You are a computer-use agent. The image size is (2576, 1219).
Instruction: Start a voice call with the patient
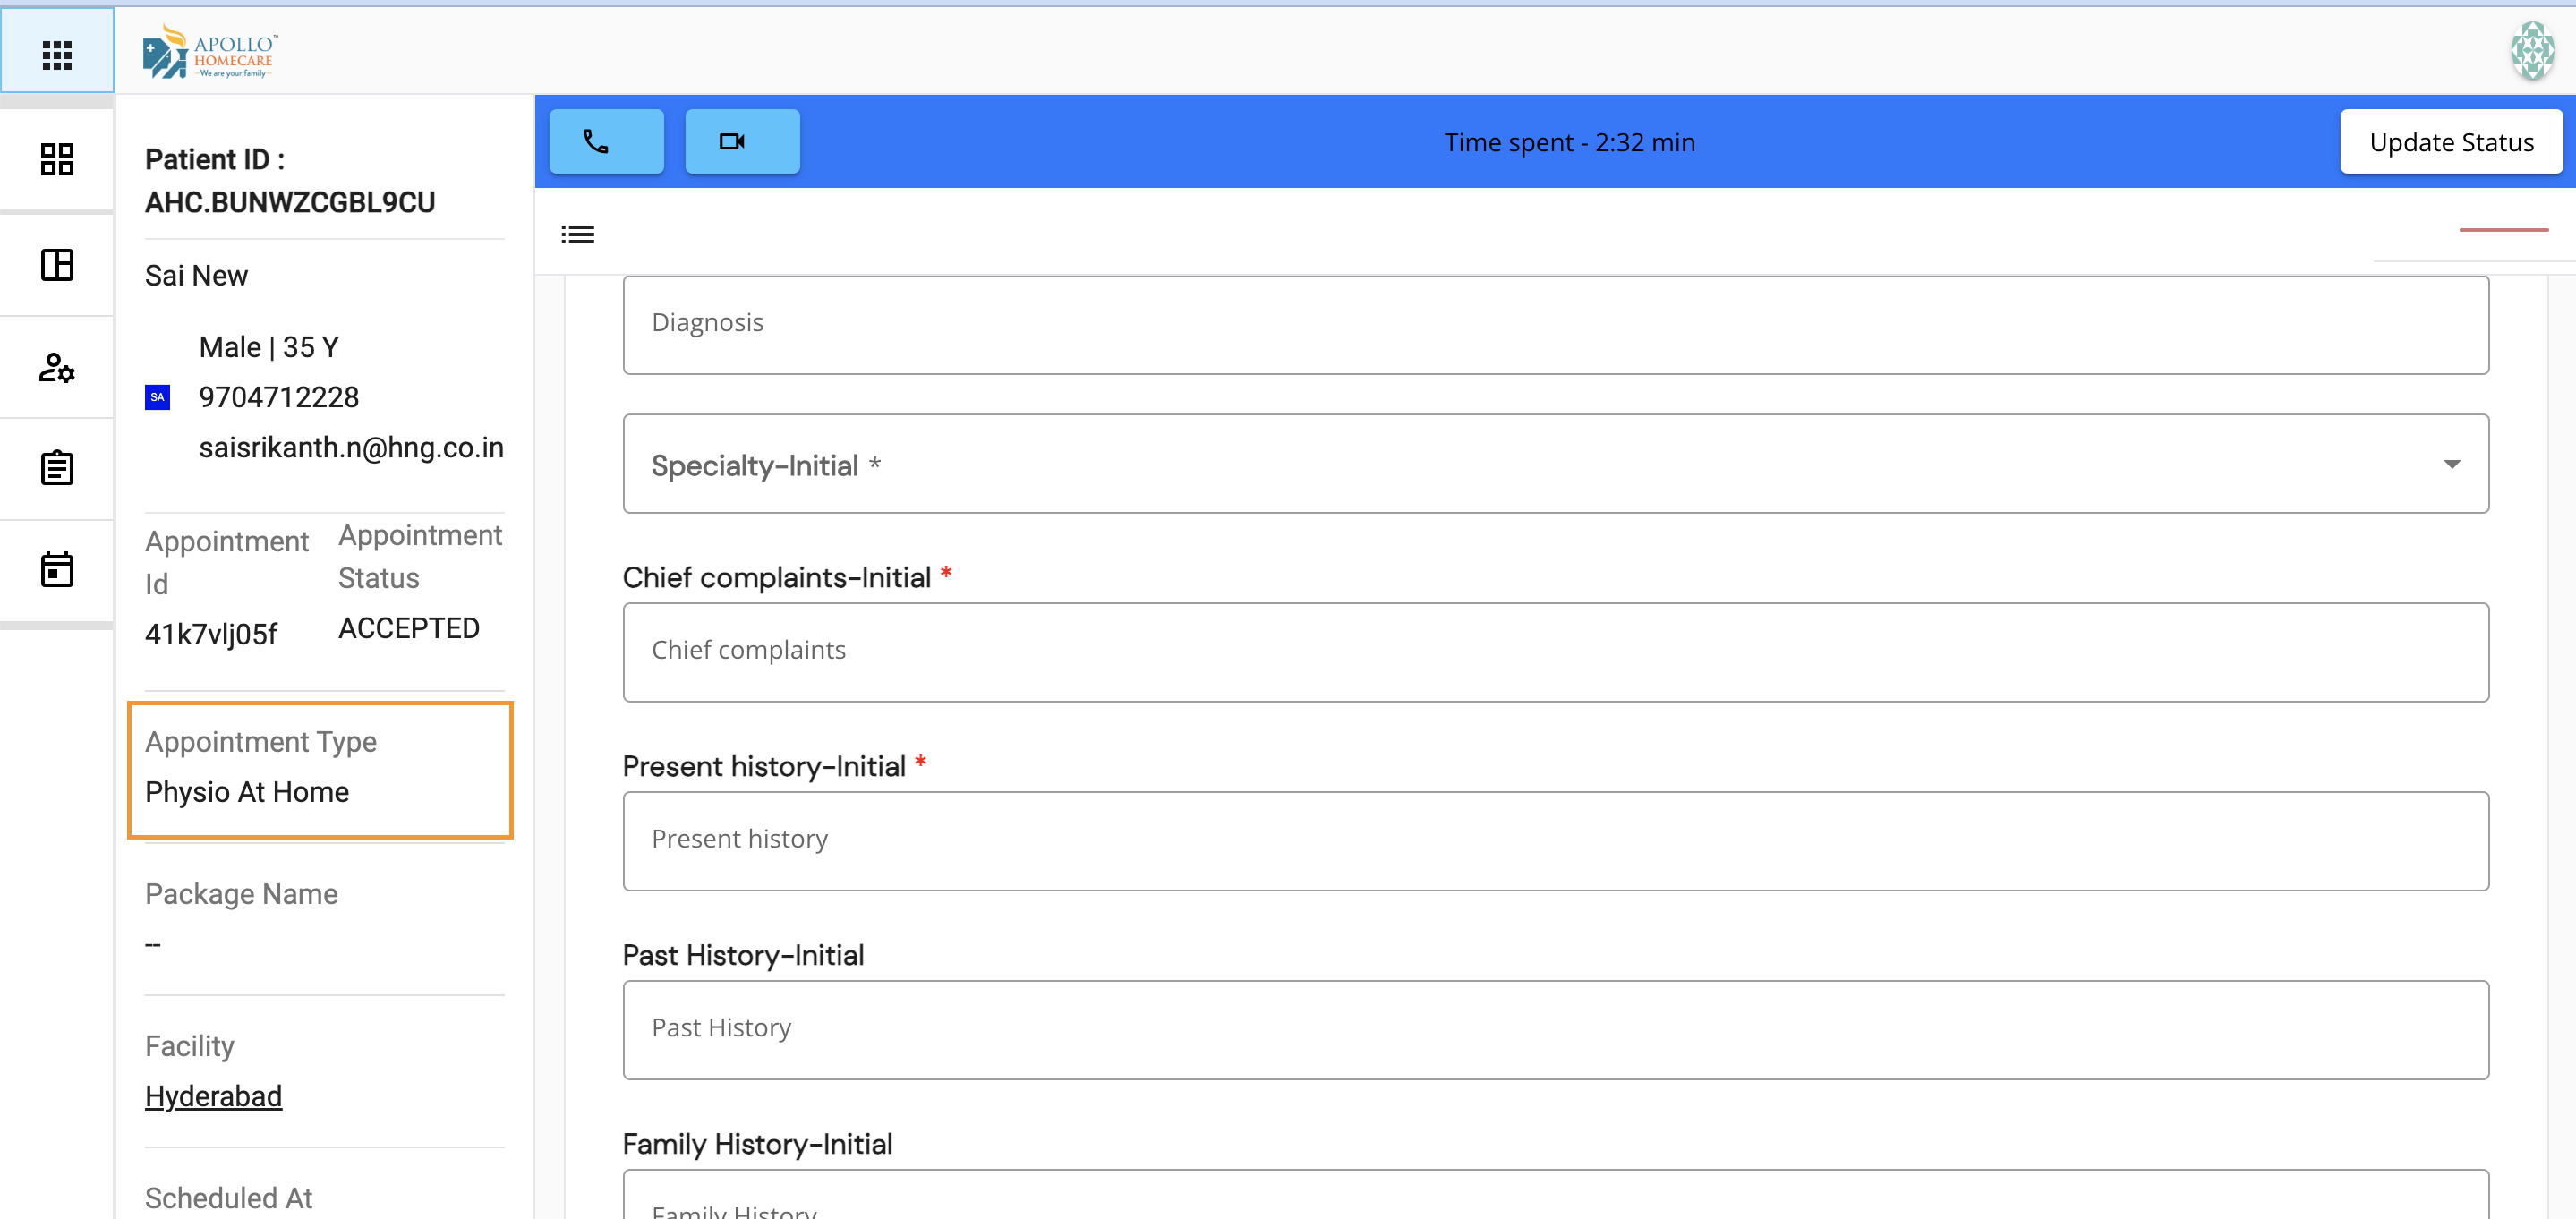click(x=605, y=141)
